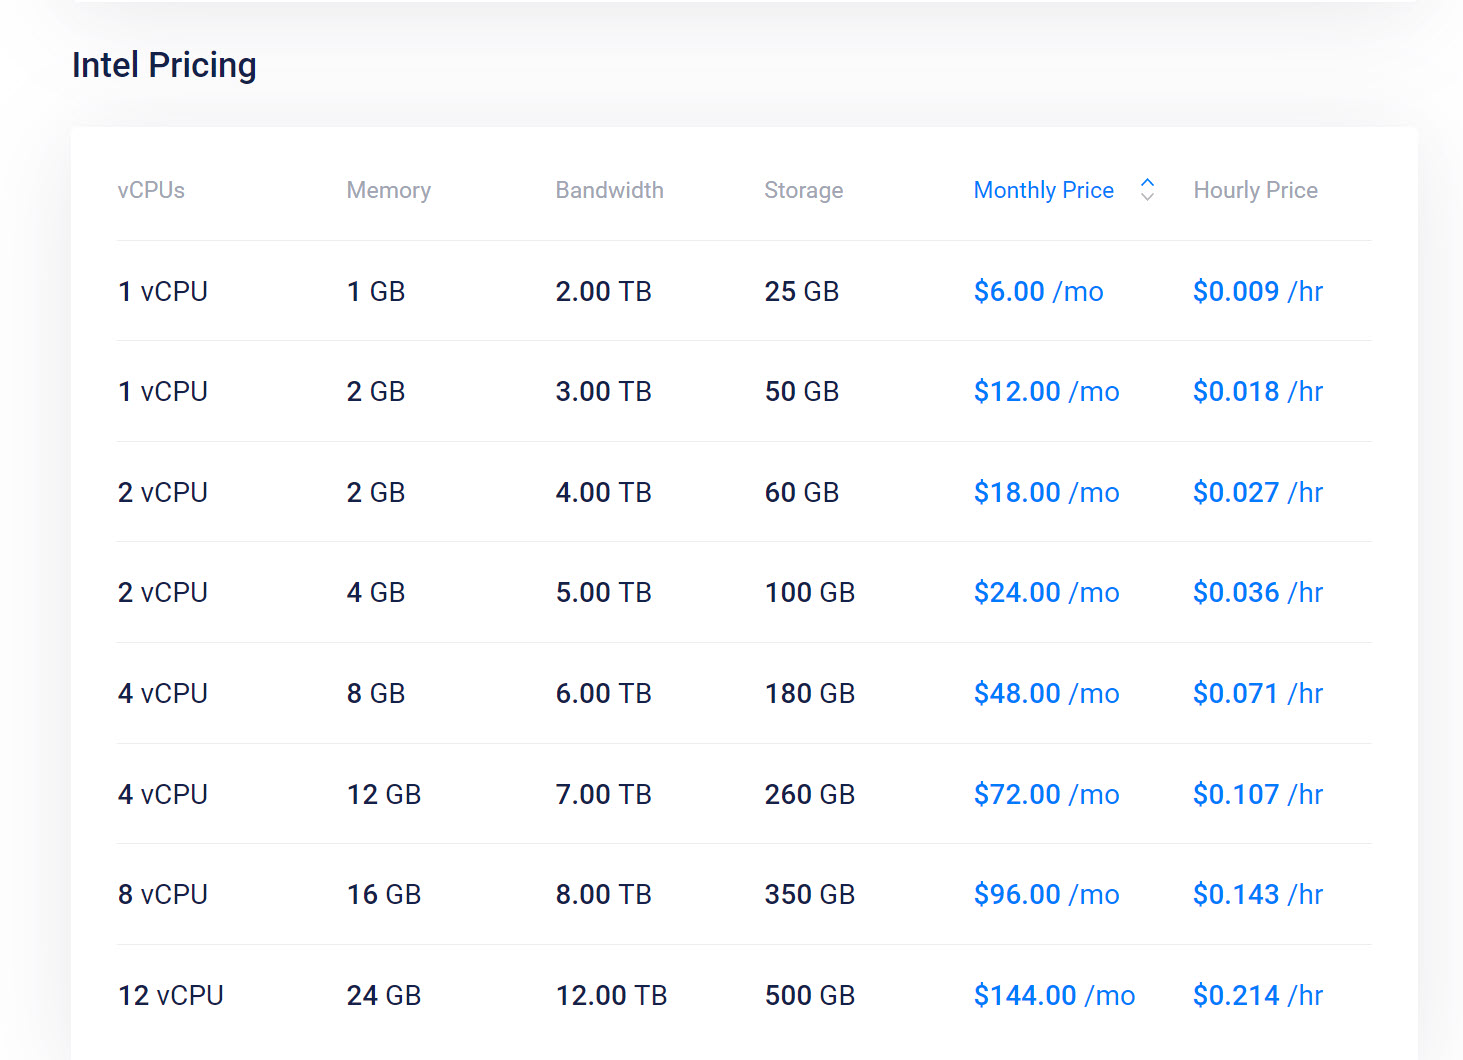Image resolution: width=1463 pixels, height=1060 pixels.
Task: Click the 1 GB memory cell
Action: click(x=375, y=291)
